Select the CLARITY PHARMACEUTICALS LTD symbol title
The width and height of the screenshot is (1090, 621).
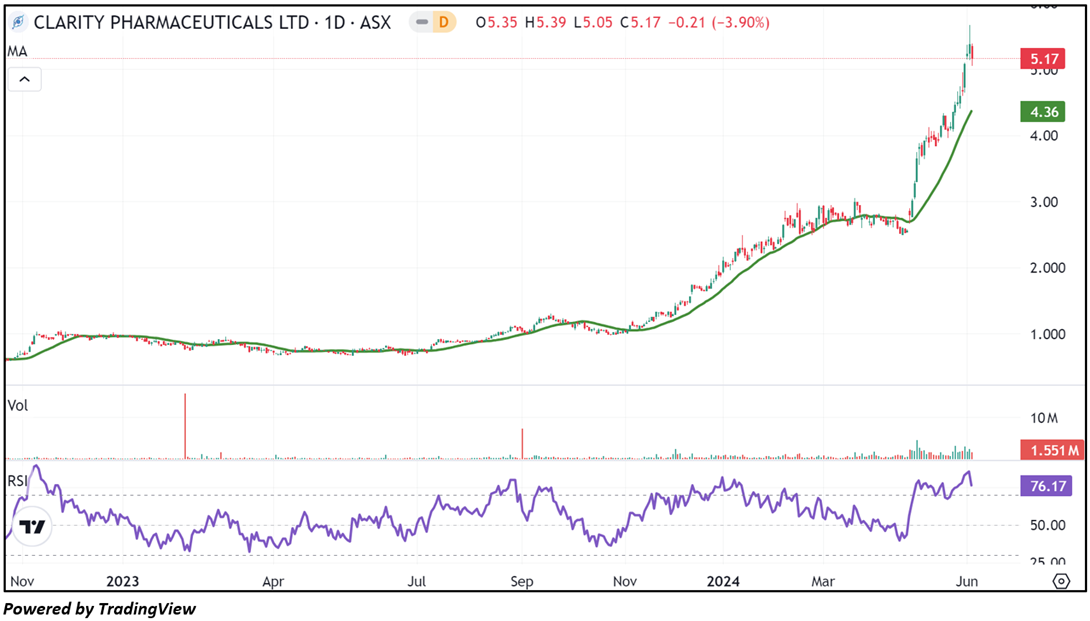[212, 22]
